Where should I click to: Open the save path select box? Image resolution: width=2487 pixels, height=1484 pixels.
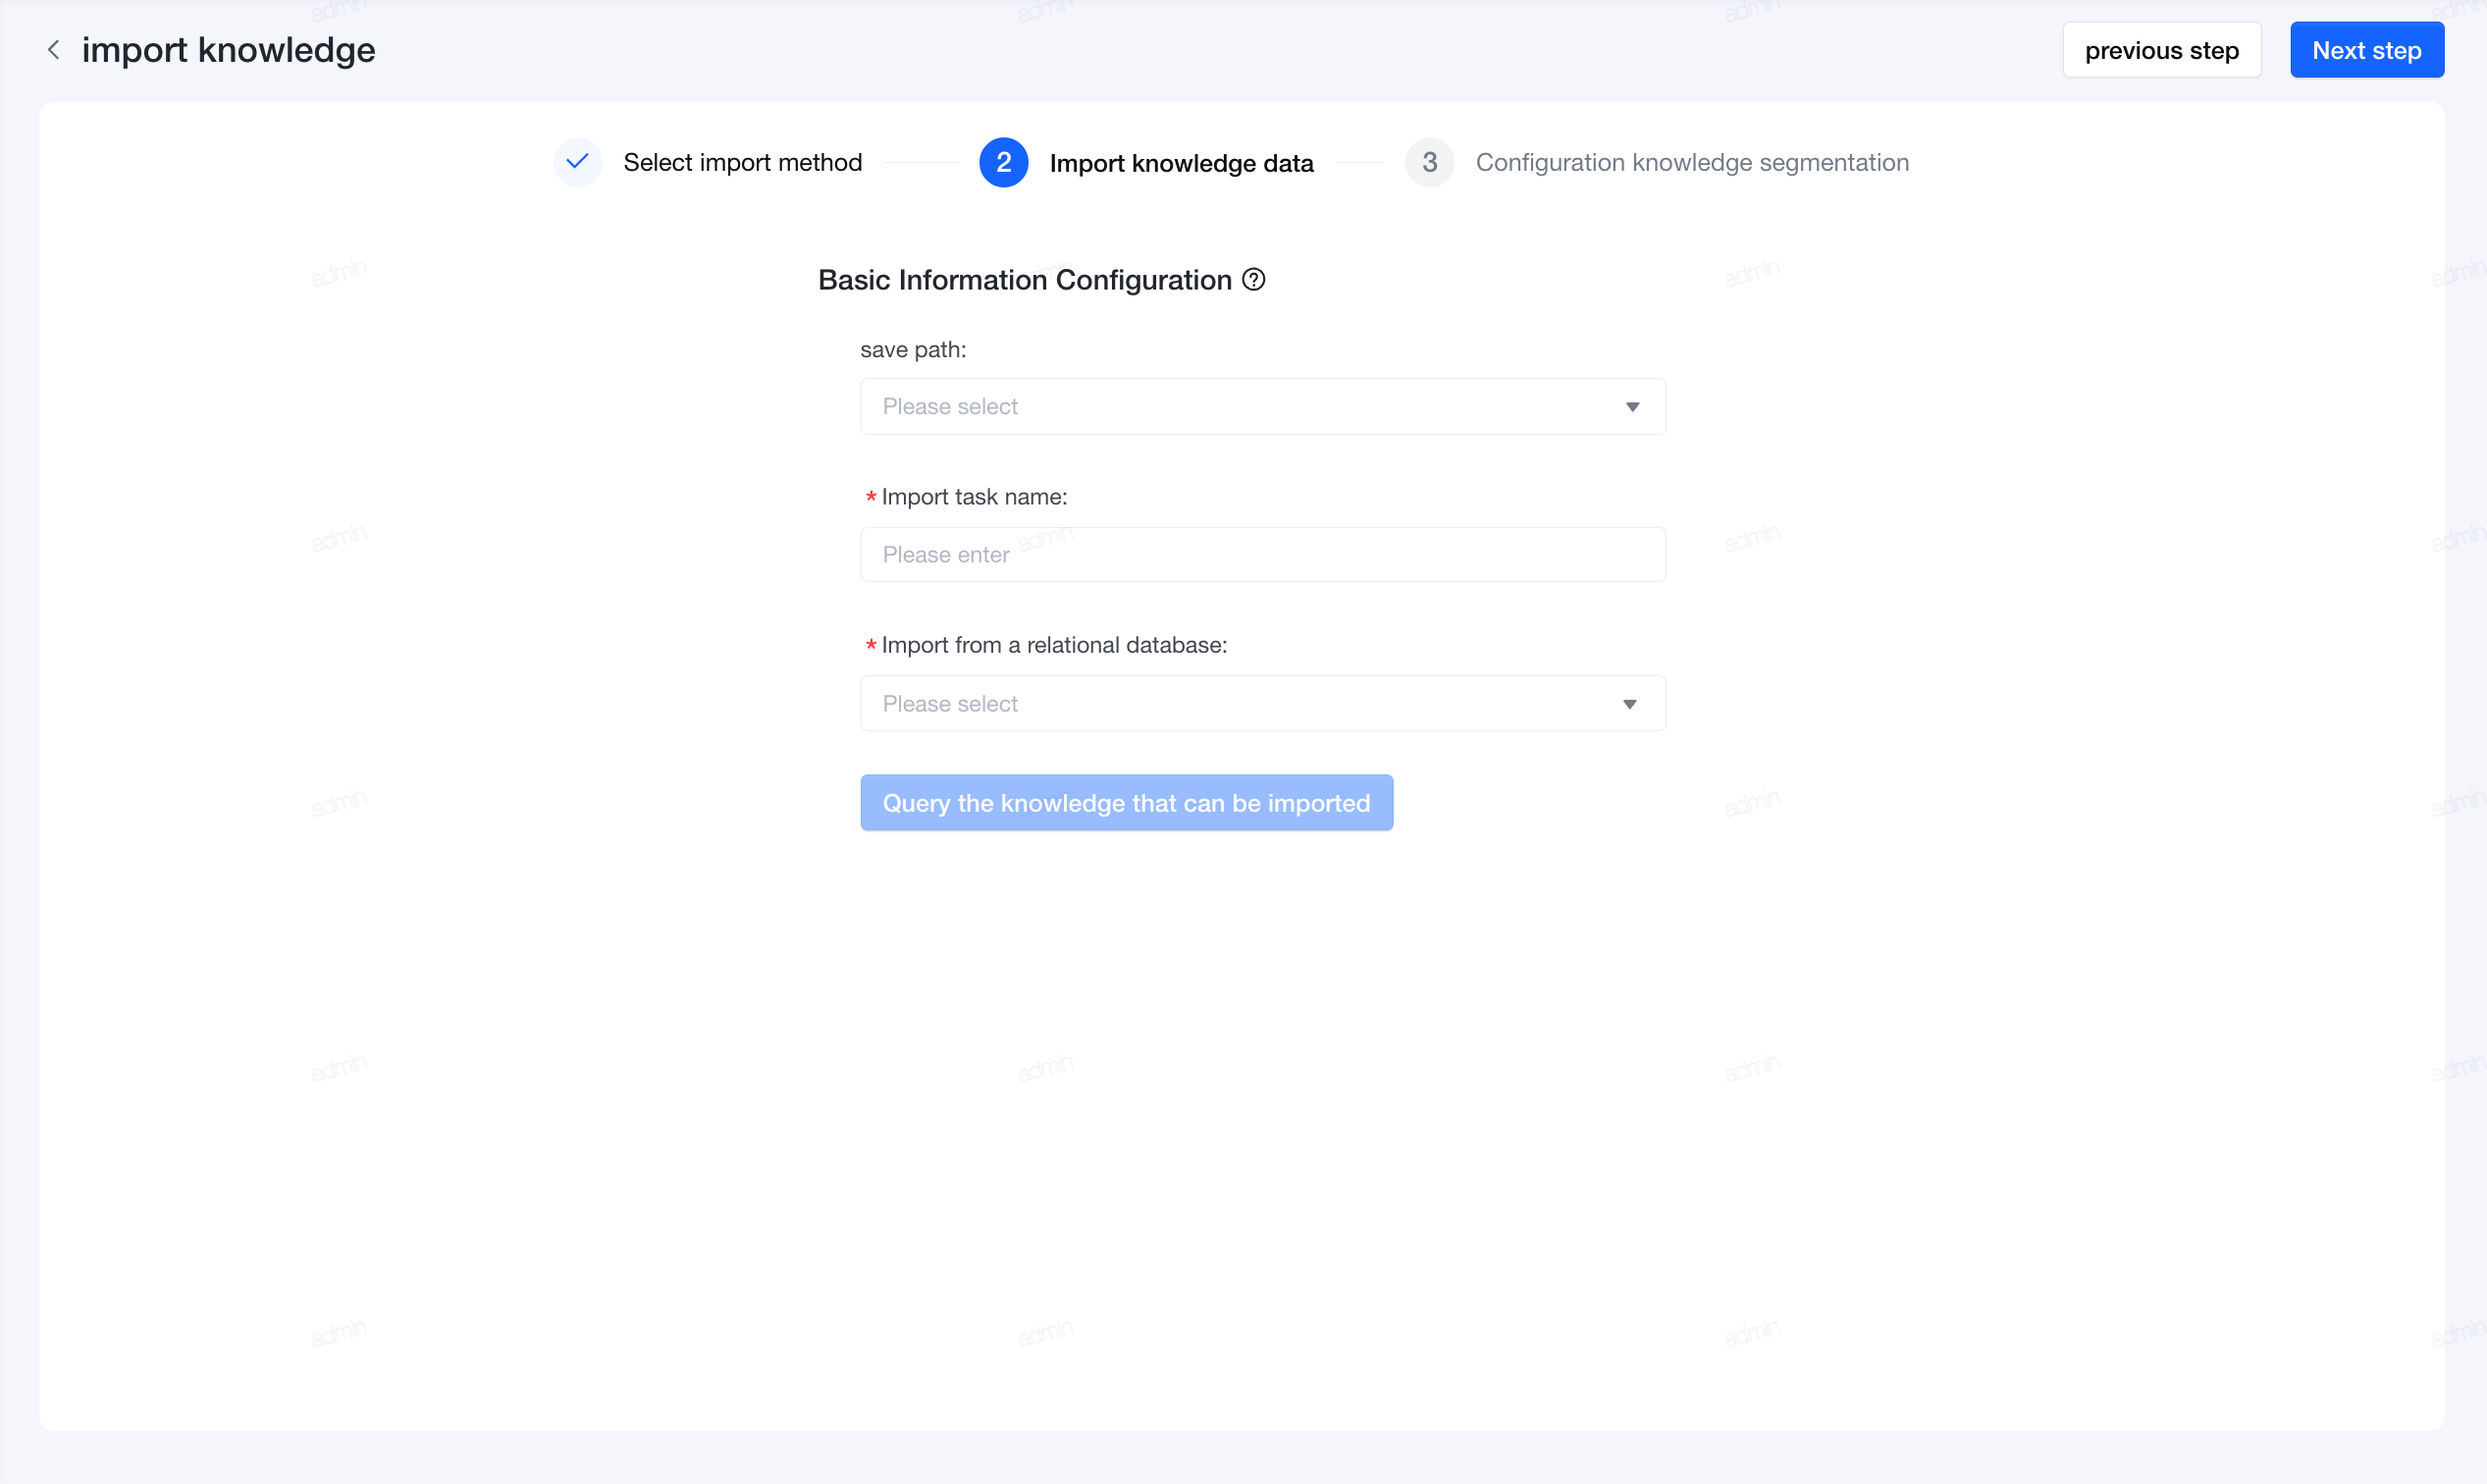pyautogui.click(x=1262, y=406)
